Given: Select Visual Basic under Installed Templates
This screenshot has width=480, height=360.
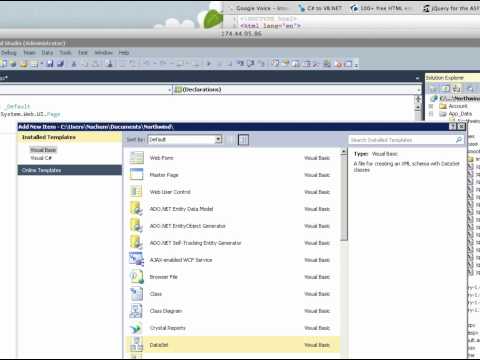Looking at the screenshot, I should tap(43, 150).
